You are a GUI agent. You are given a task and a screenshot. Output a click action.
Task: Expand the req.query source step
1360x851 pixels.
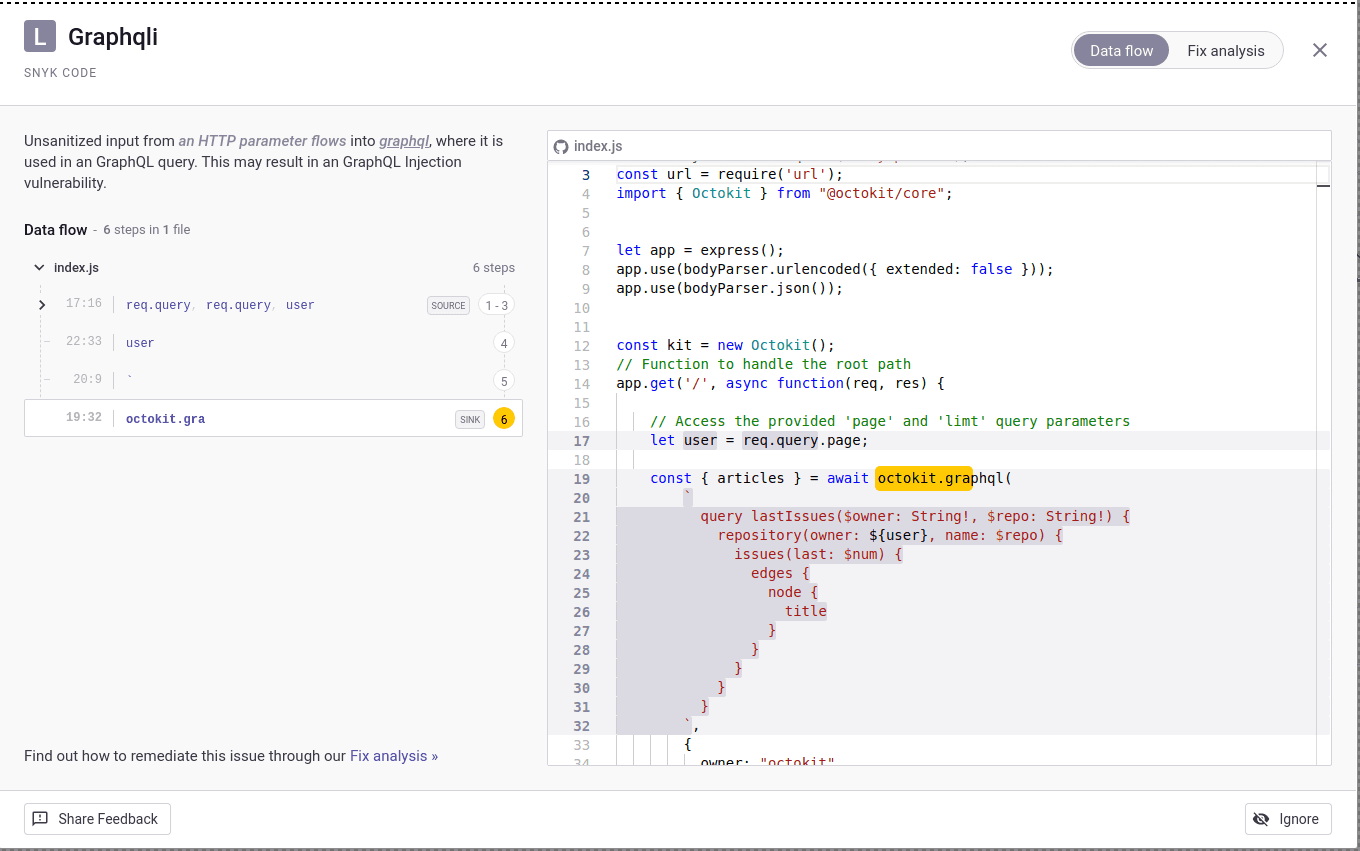[x=41, y=305]
